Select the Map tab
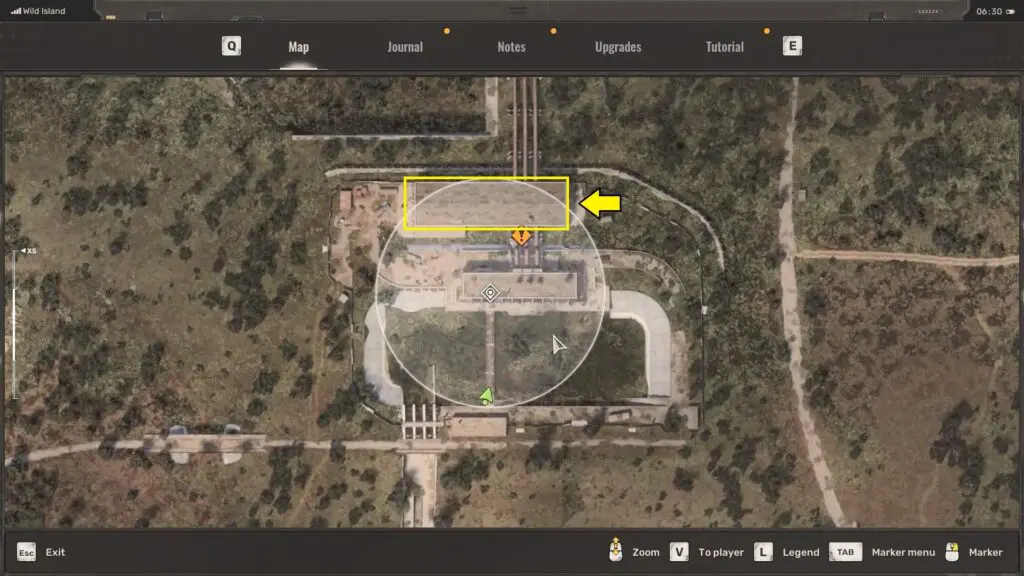 pyautogui.click(x=298, y=47)
